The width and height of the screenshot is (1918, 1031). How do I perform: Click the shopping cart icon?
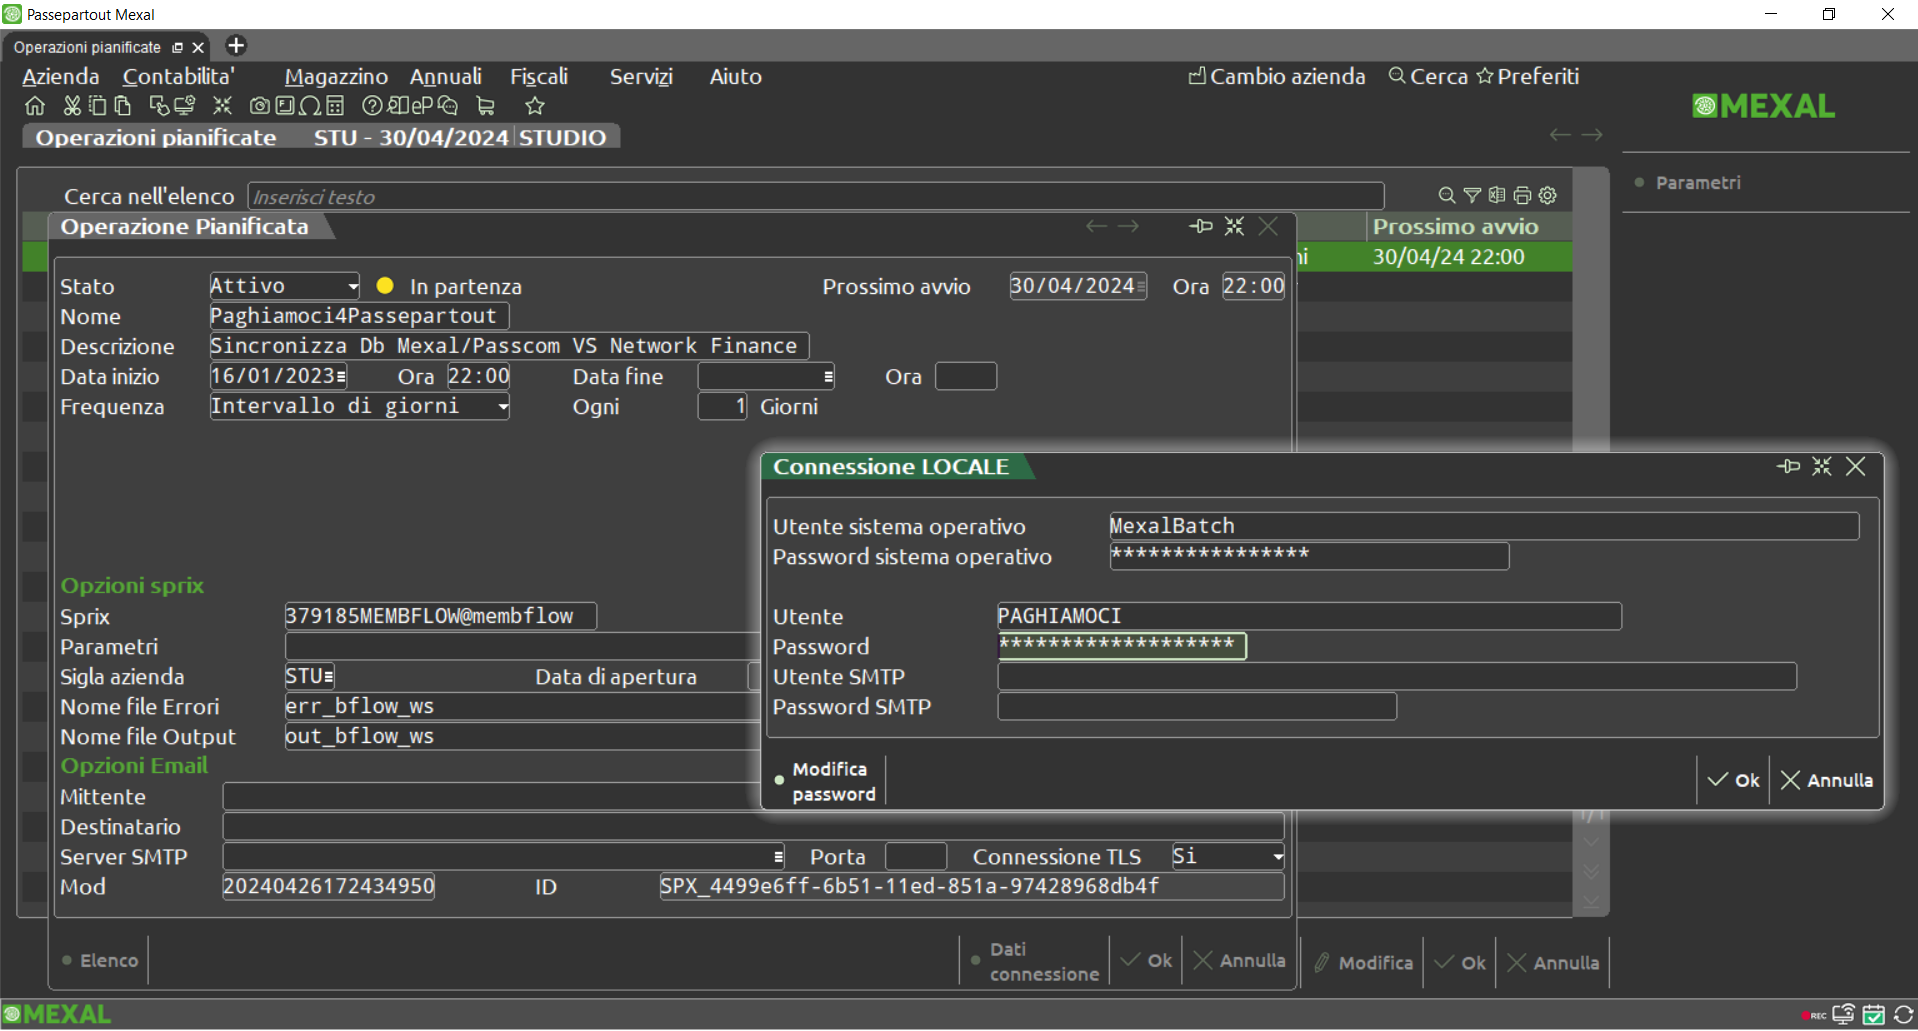pos(486,106)
